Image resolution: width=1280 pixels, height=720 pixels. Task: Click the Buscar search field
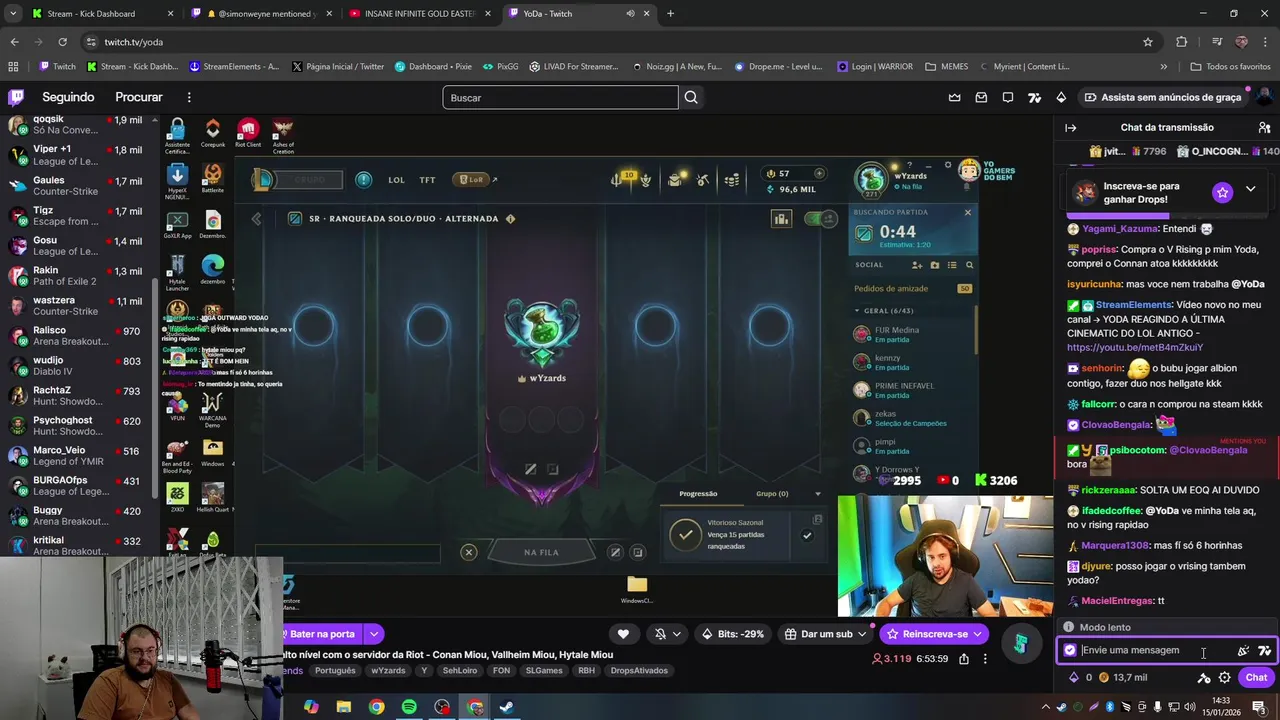(560, 97)
